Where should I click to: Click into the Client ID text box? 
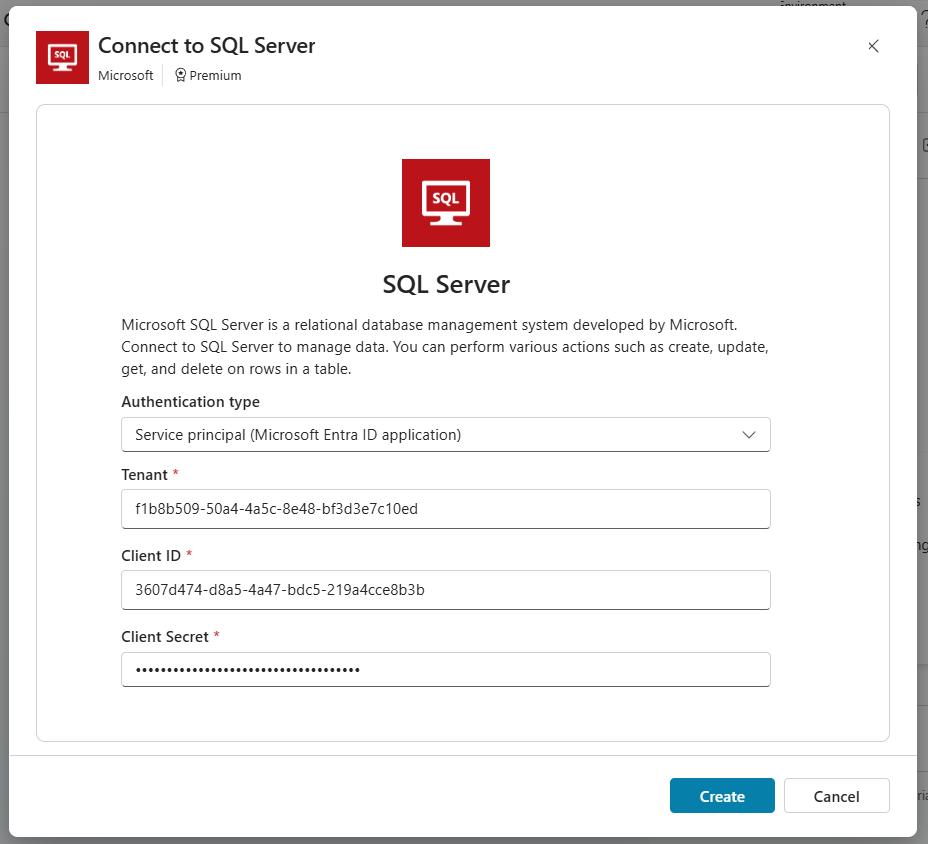pyautogui.click(x=445, y=590)
